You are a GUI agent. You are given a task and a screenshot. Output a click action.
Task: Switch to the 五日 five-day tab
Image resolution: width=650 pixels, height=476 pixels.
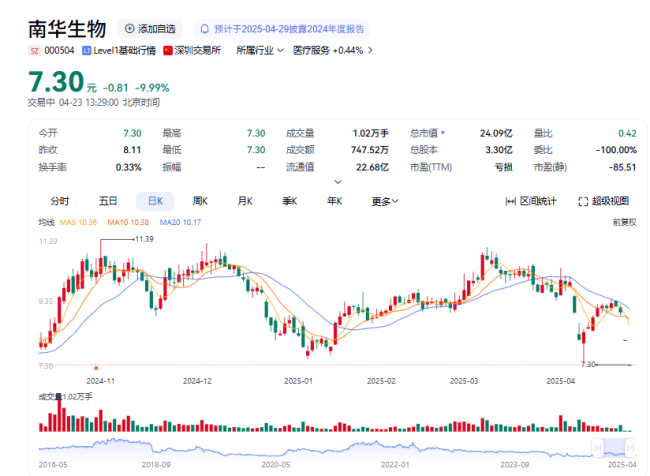click(x=108, y=201)
